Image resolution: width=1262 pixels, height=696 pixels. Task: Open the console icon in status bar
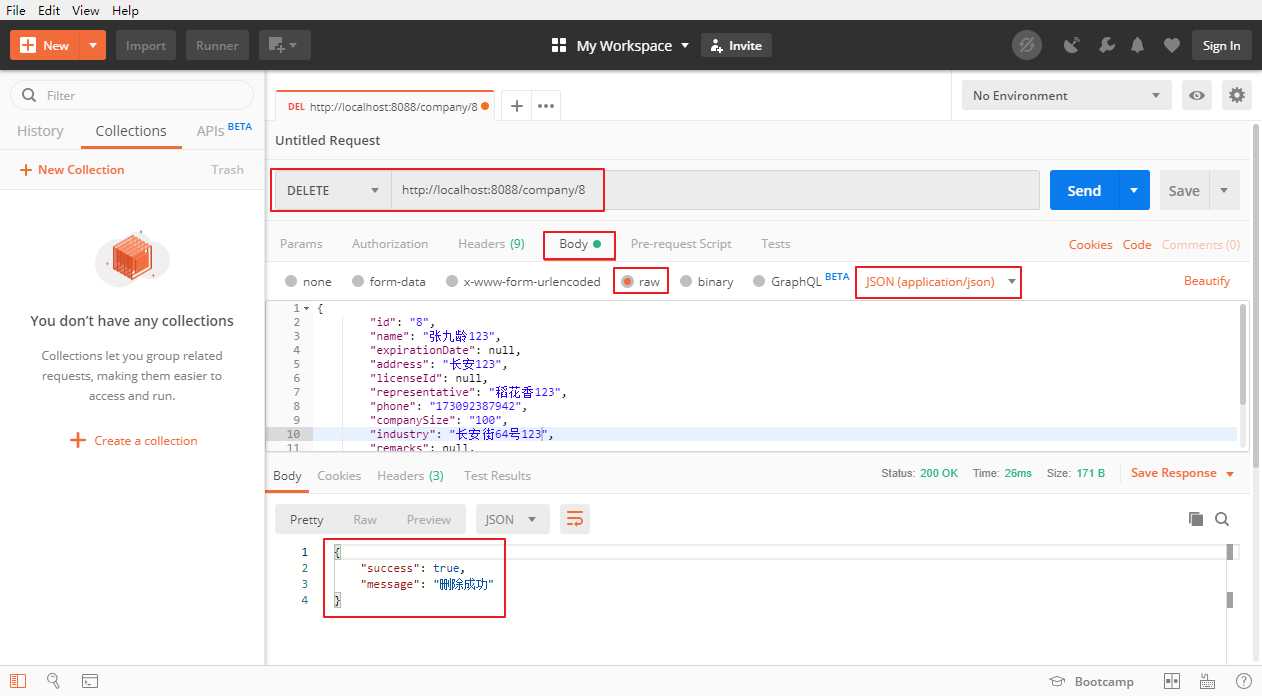click(89, 681)
